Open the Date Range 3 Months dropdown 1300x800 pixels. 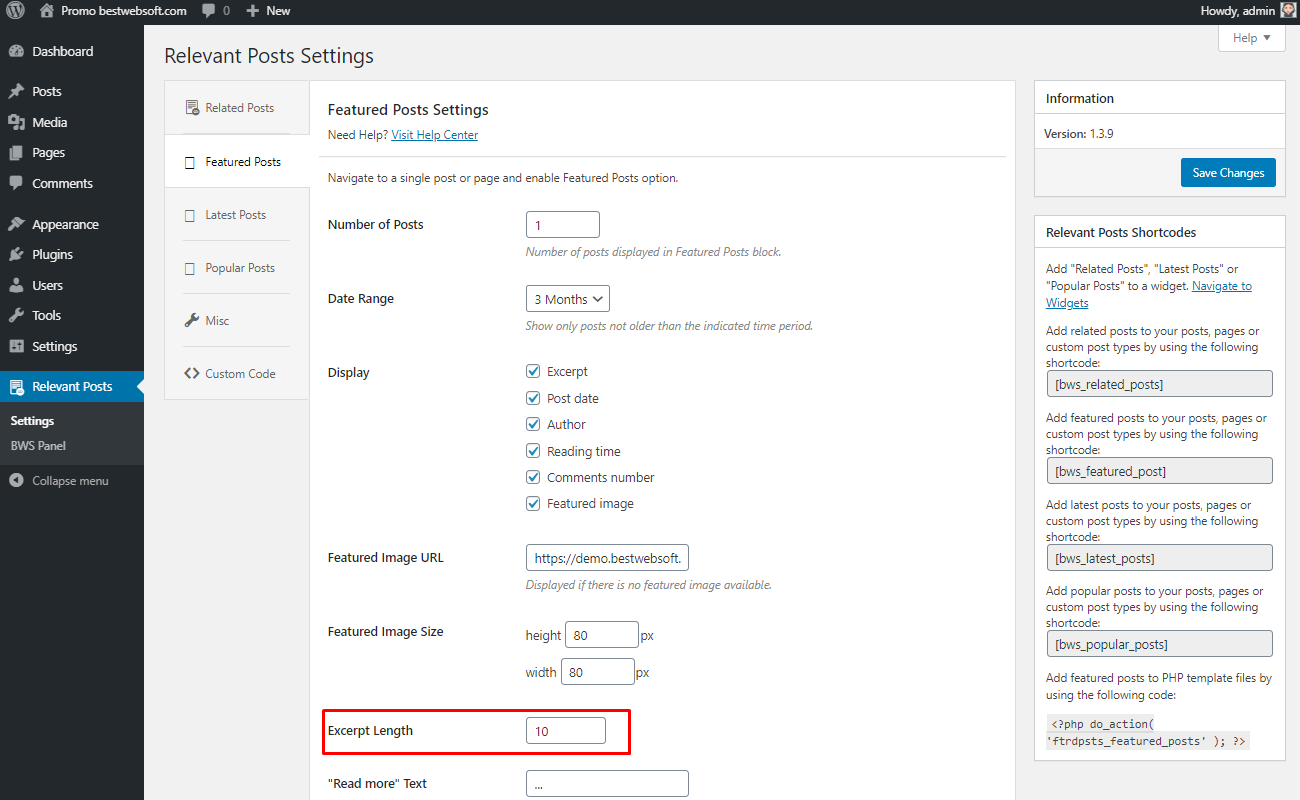click(567, 299)
